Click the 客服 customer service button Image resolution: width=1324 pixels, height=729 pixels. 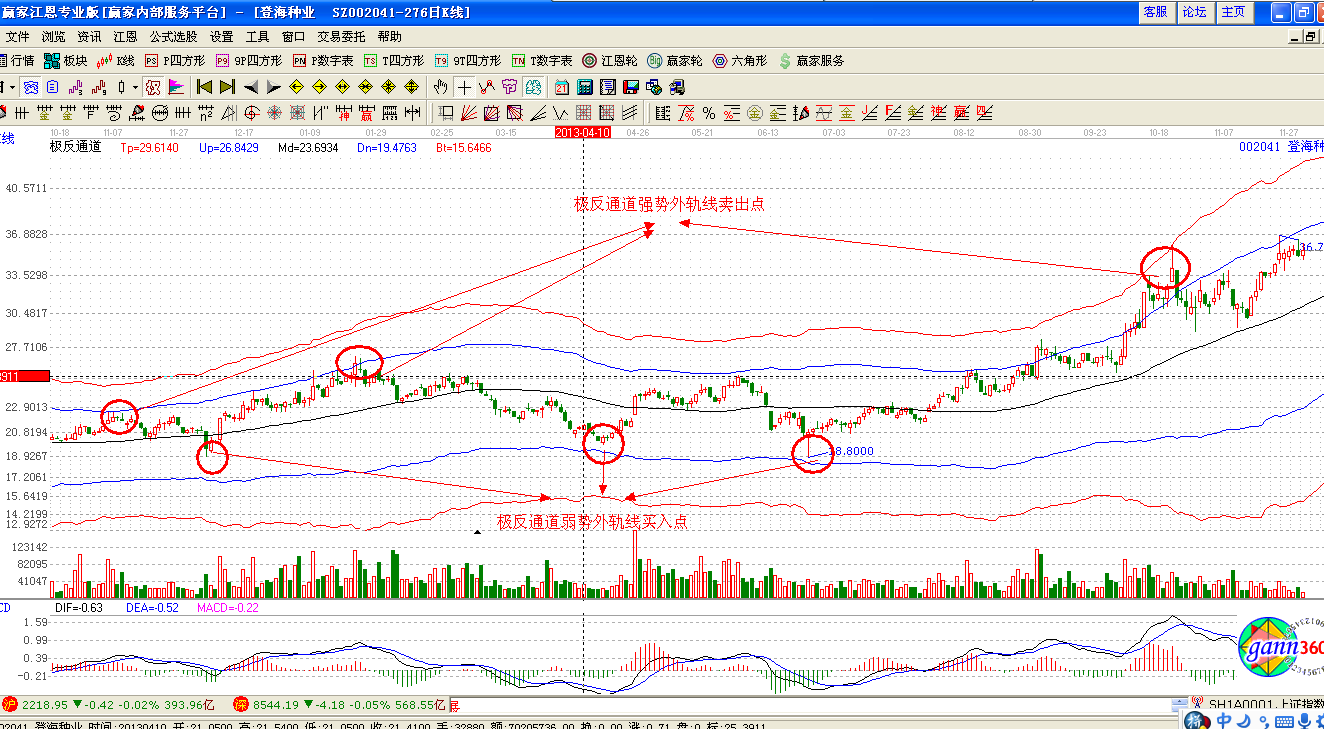point(1156,12)
